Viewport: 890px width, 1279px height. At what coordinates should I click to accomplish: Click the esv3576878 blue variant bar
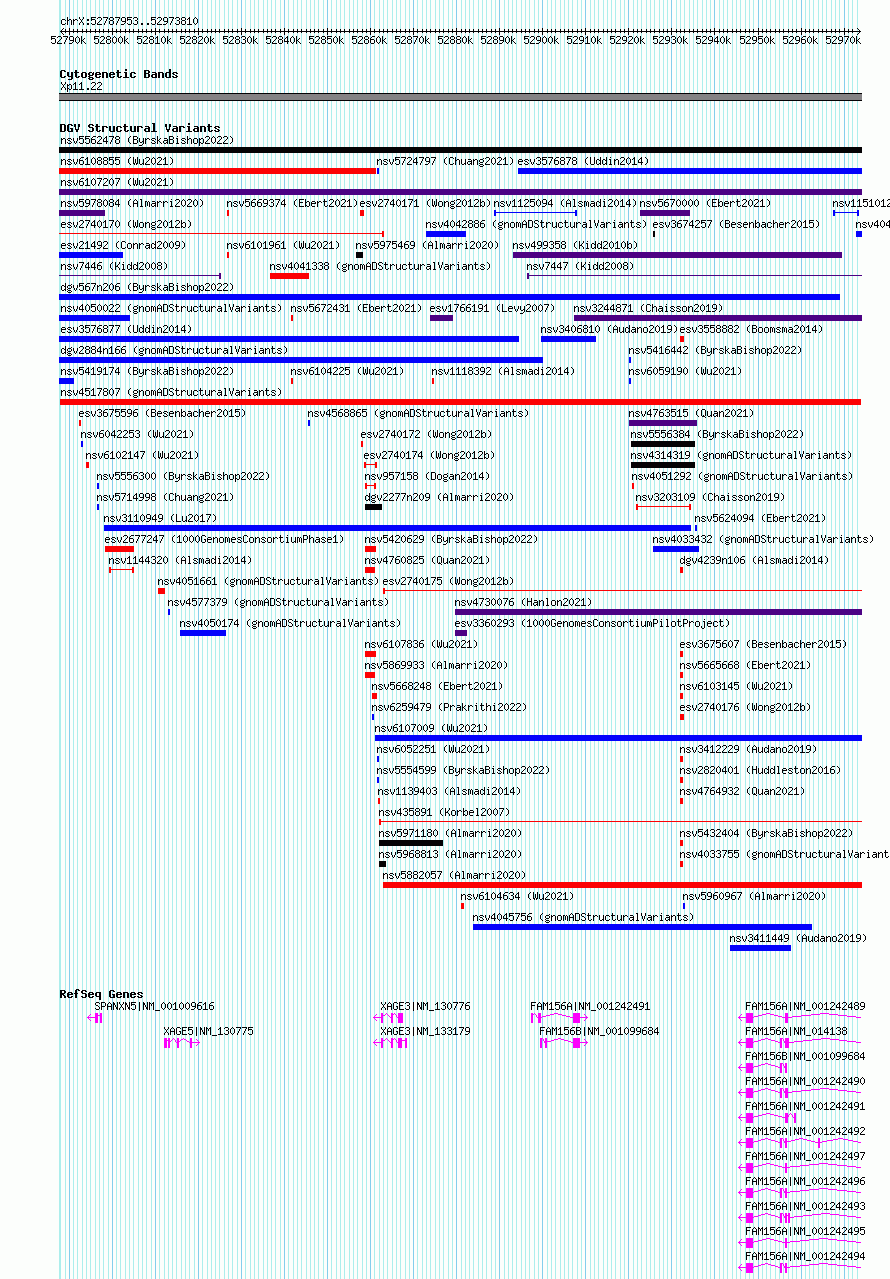[x=689, y=171]
